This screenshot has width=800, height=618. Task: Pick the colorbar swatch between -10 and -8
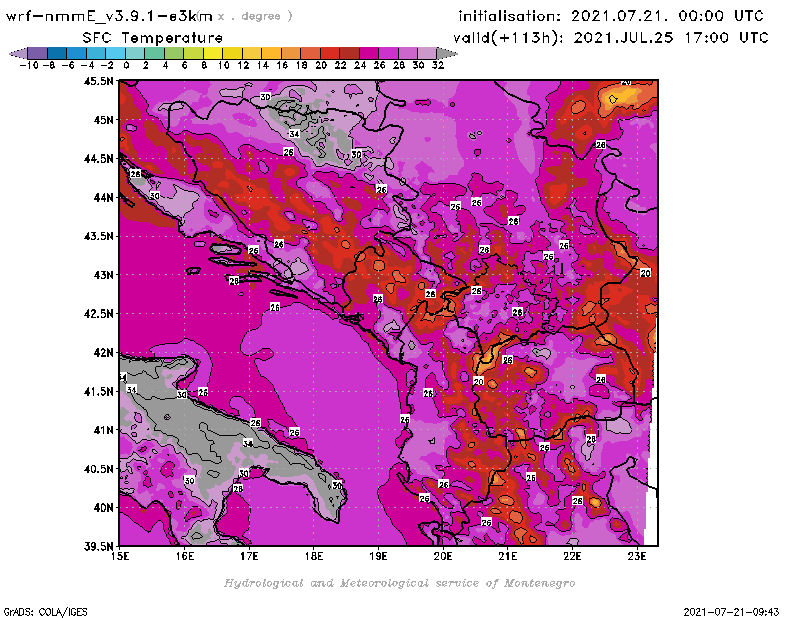(x=38, y=53)
